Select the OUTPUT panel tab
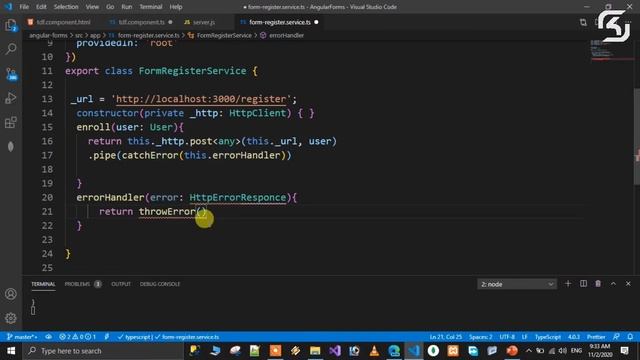 click(121, 284)
